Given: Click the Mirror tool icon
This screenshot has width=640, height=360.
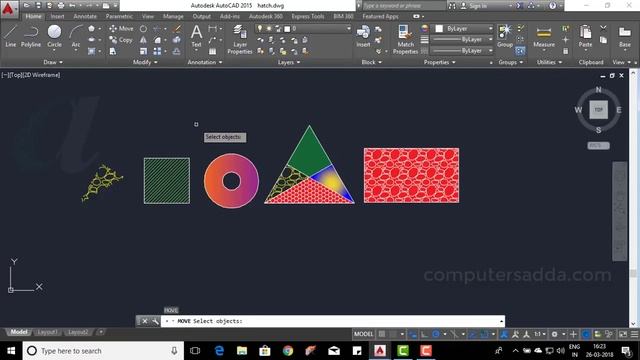Looking at the screenshot, I should pos(143,40).
